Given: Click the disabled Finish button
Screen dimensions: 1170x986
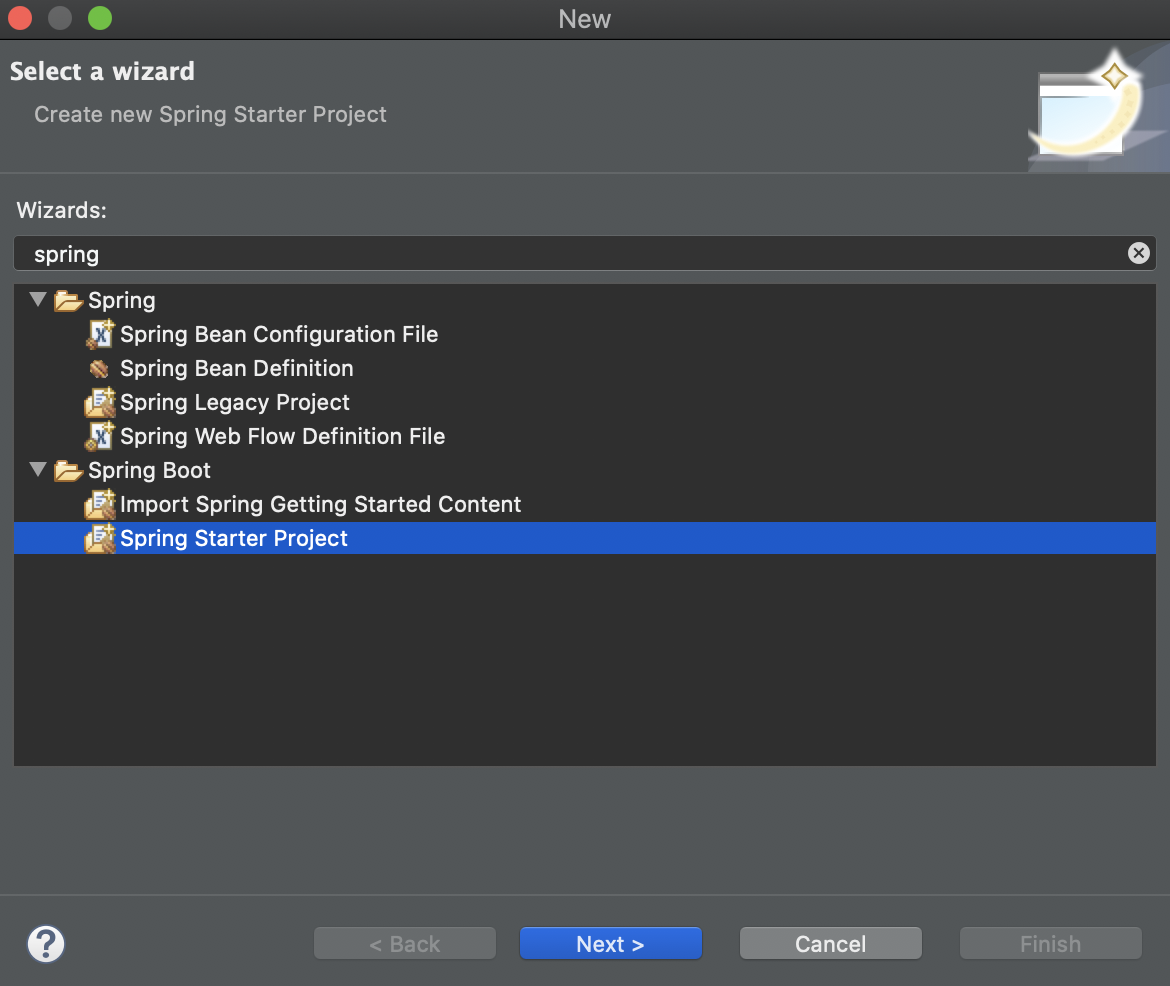Looking at the screenshot, I should [1051, 944].
